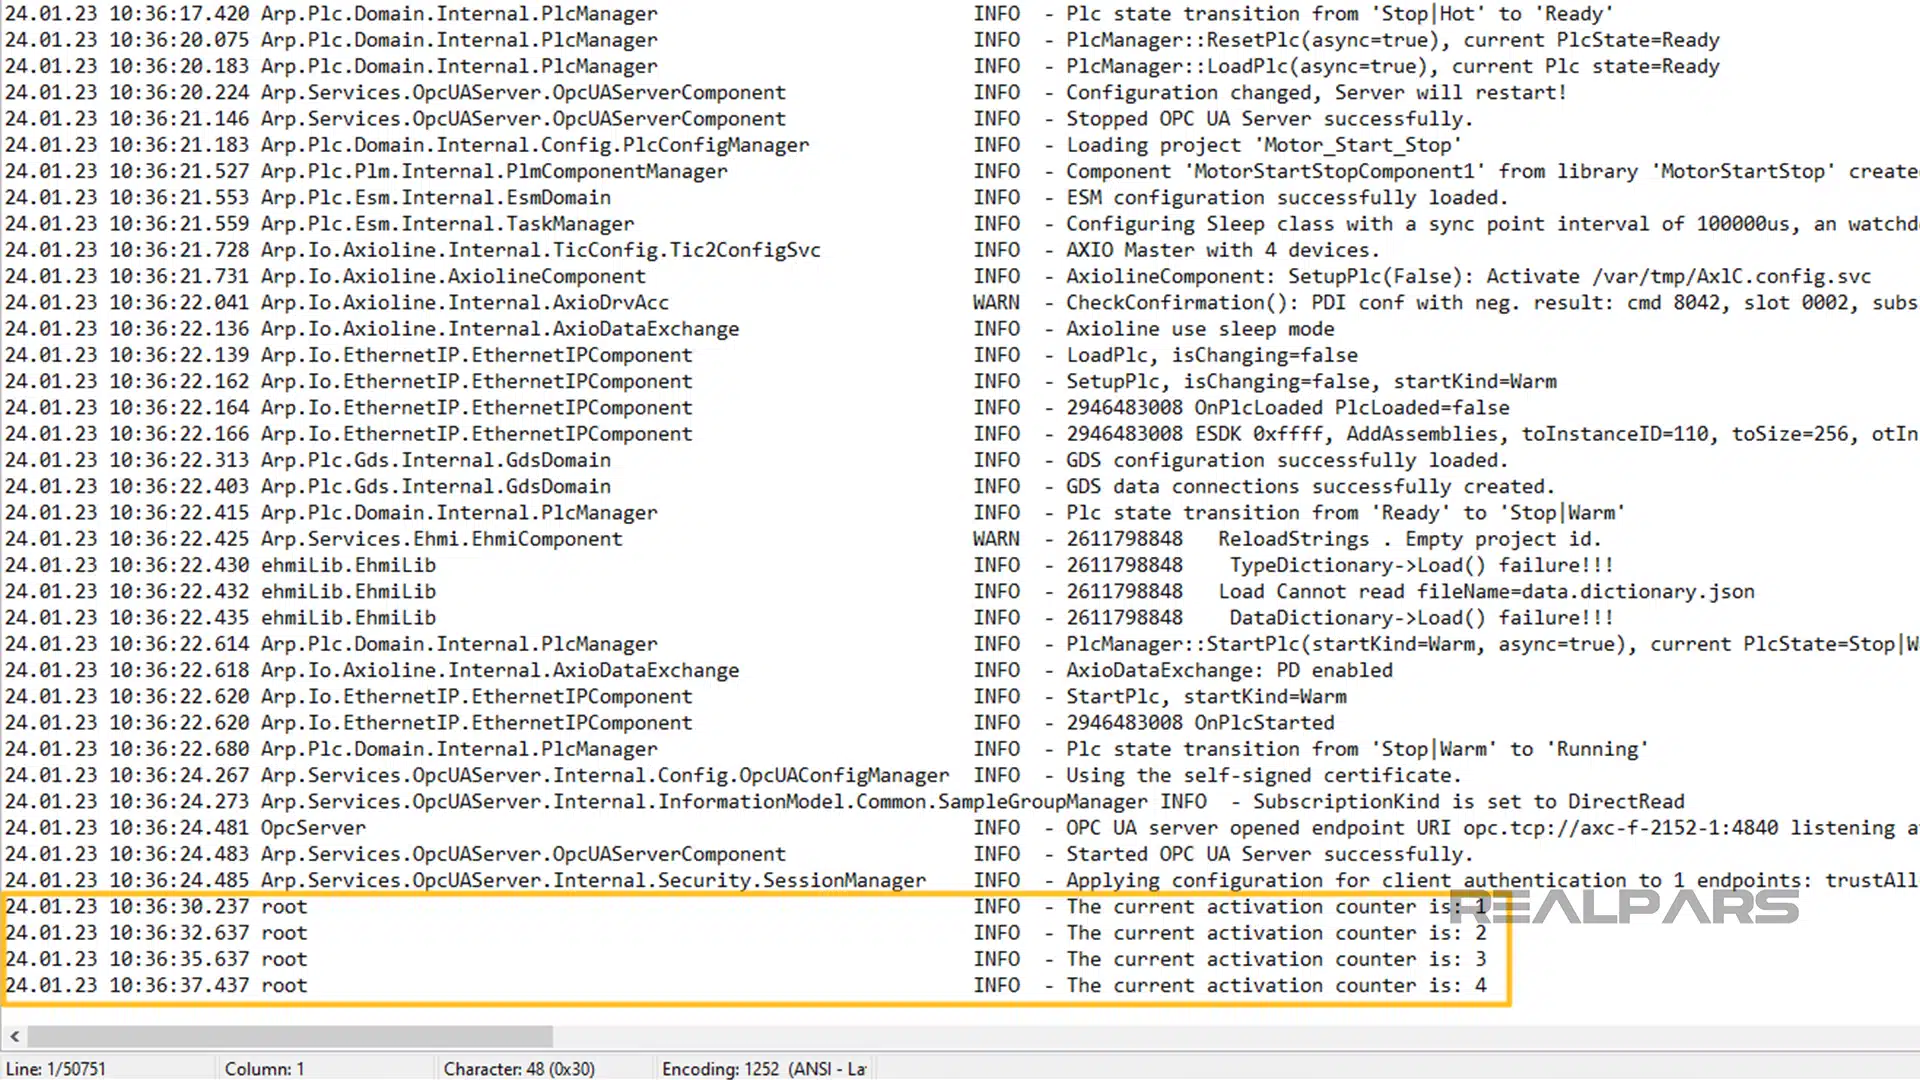
Task: Click the 'Loading project Motor_Start_Stop' log line
Action: 1262,145
